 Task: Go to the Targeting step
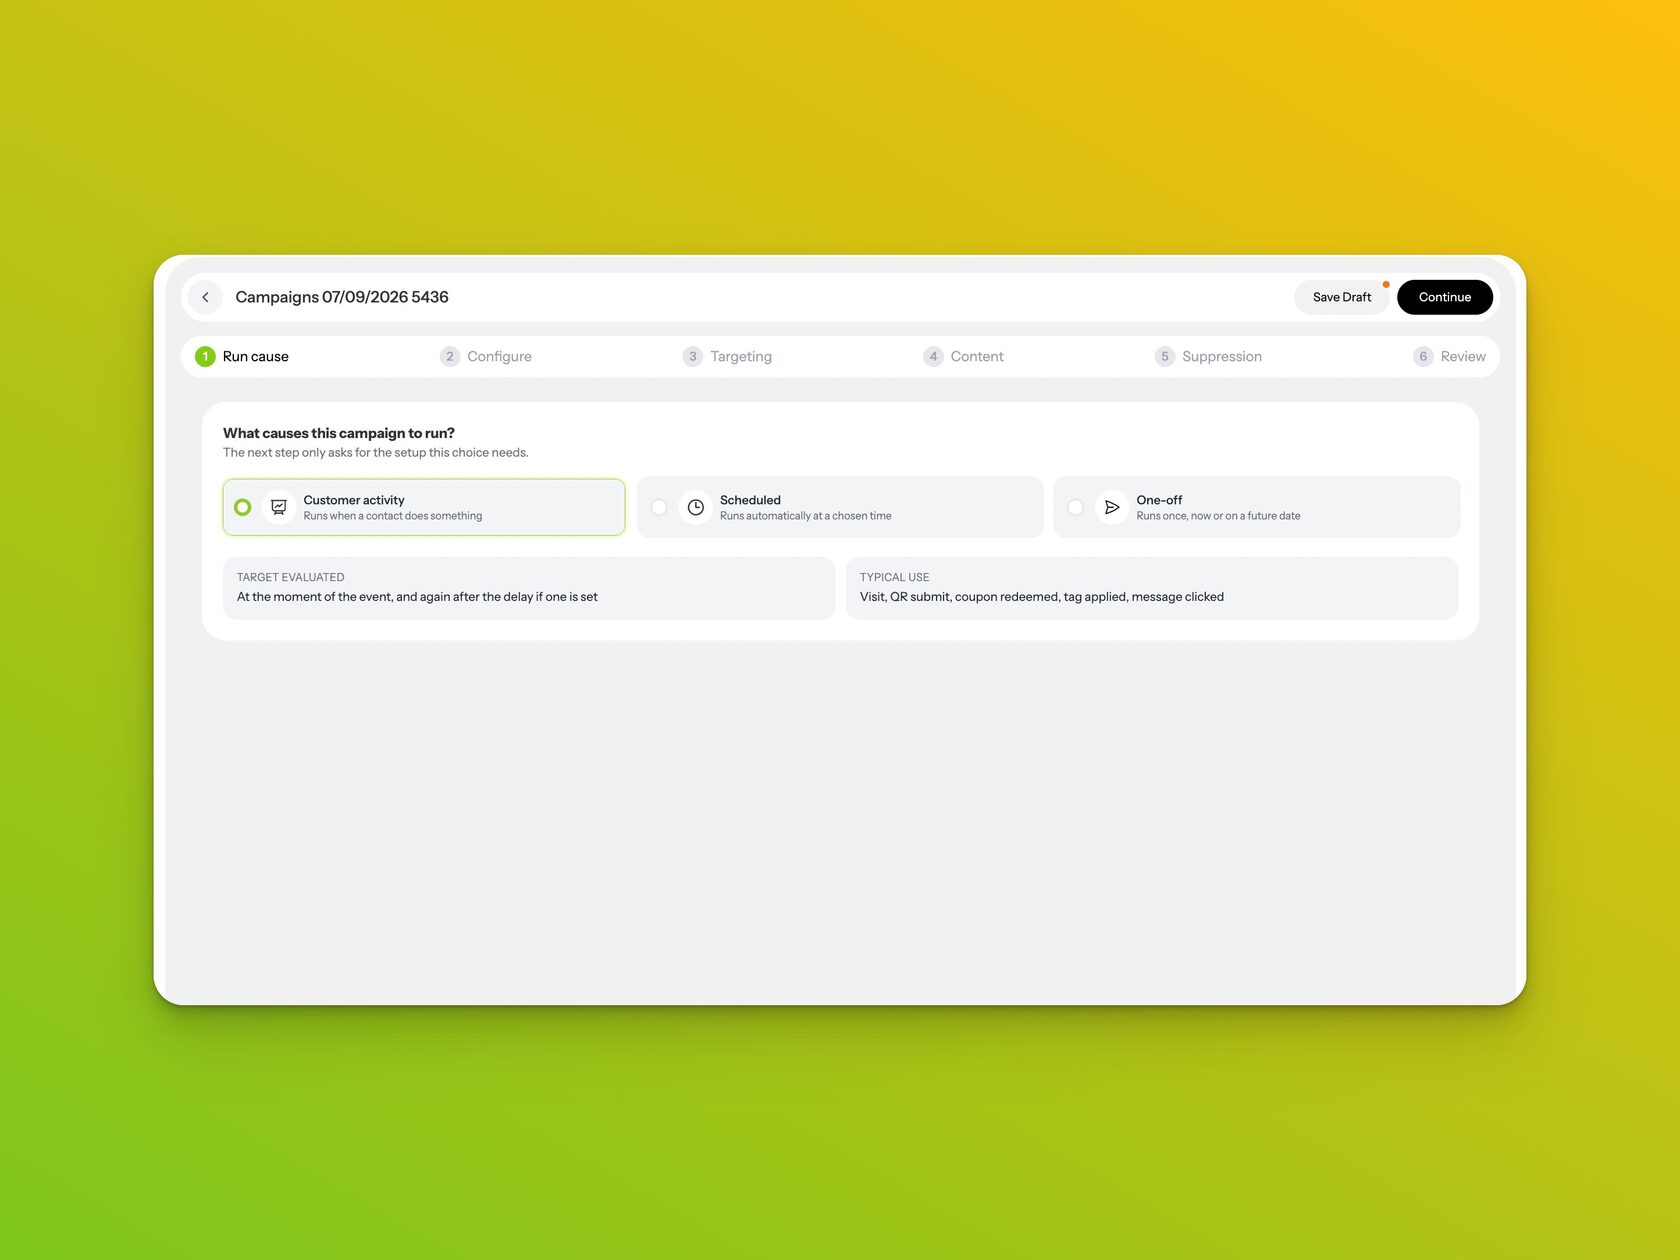pos(727,356)
